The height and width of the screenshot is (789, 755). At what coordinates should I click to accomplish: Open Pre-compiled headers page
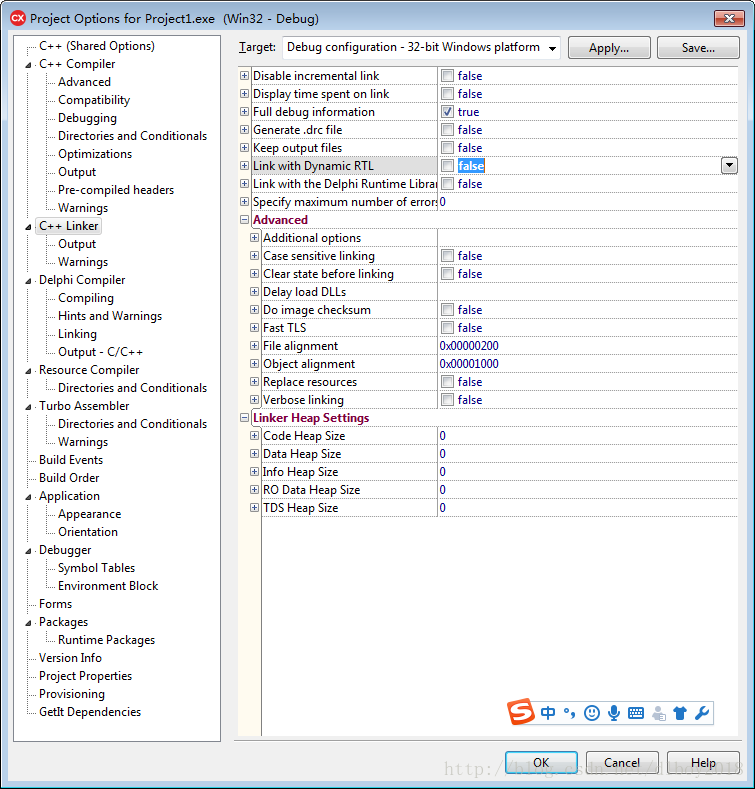point(116,190)
